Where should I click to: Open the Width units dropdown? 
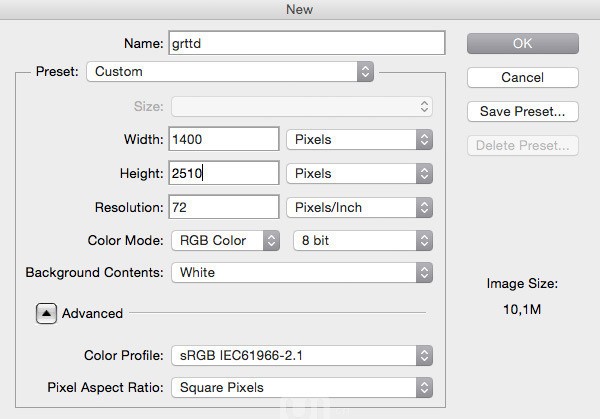coord(359,139)
